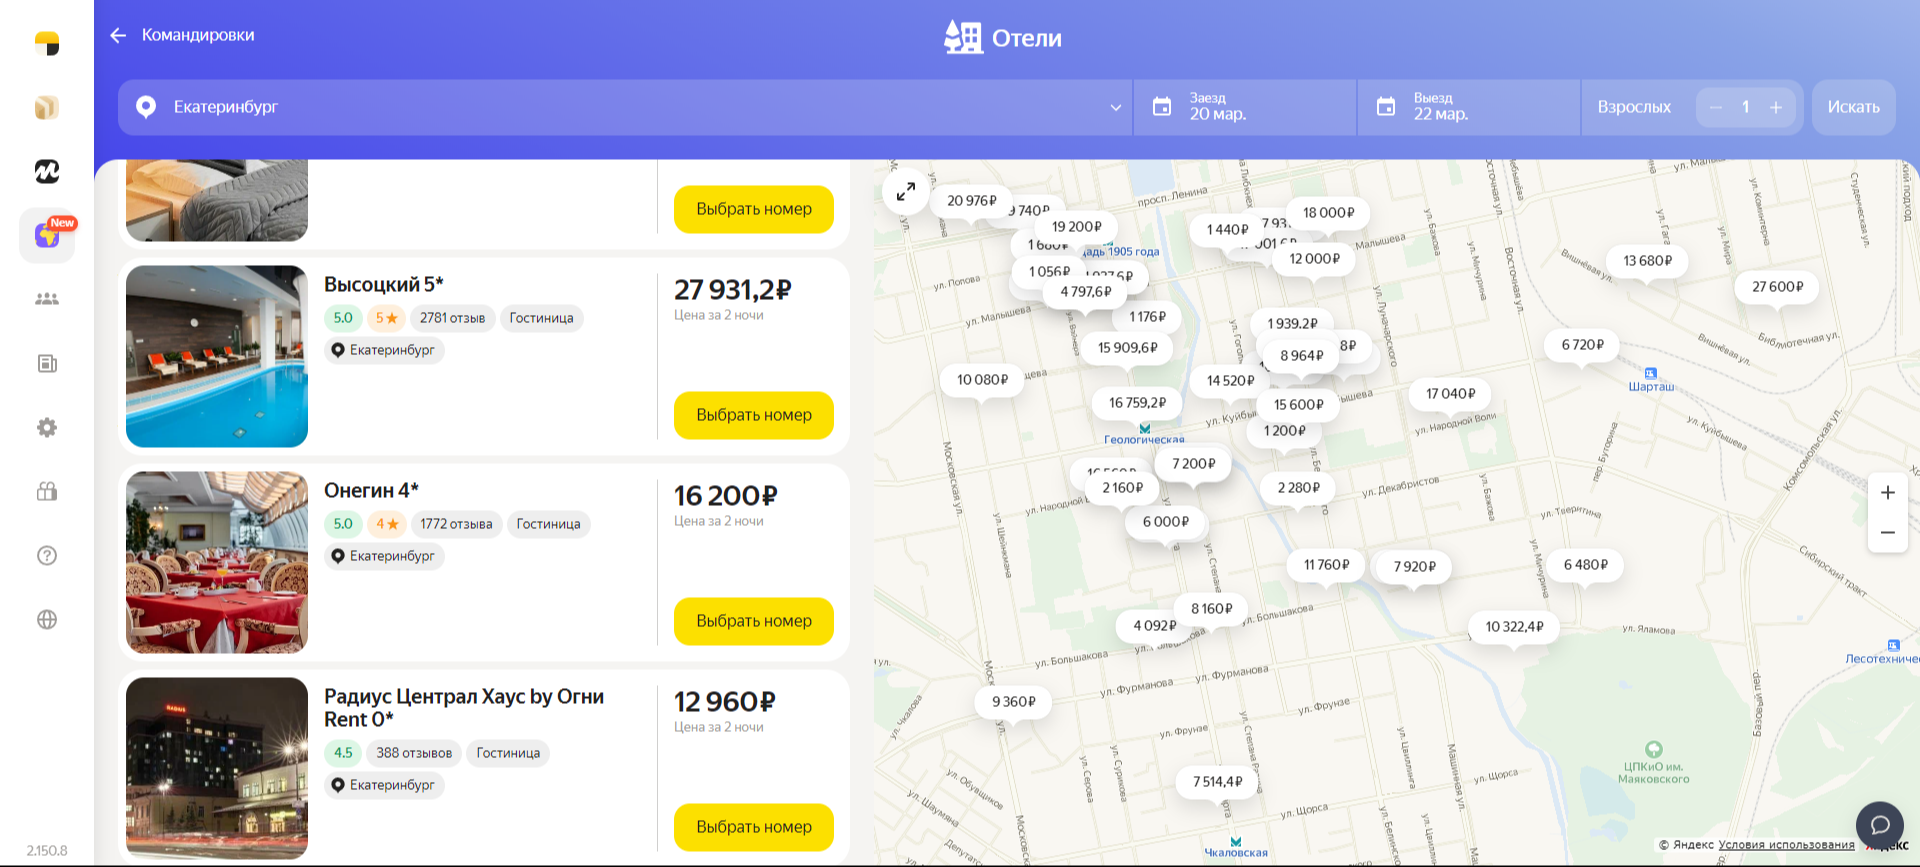Open the people group icon in sidebar
The width and height of the screenshot is (1920, 867).
click(47, 299)
